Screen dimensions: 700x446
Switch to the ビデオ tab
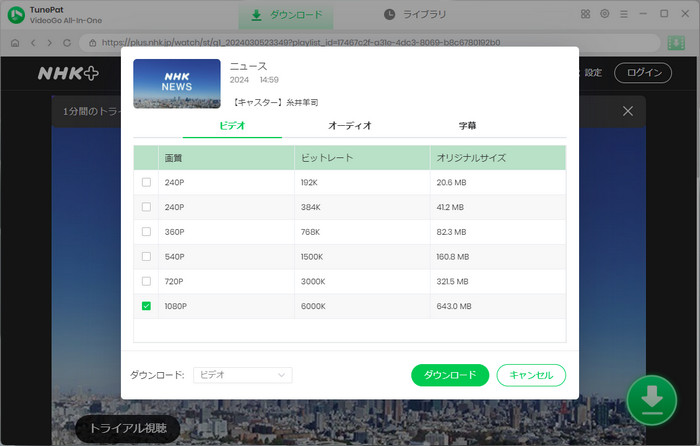click(x=232, y=126)
